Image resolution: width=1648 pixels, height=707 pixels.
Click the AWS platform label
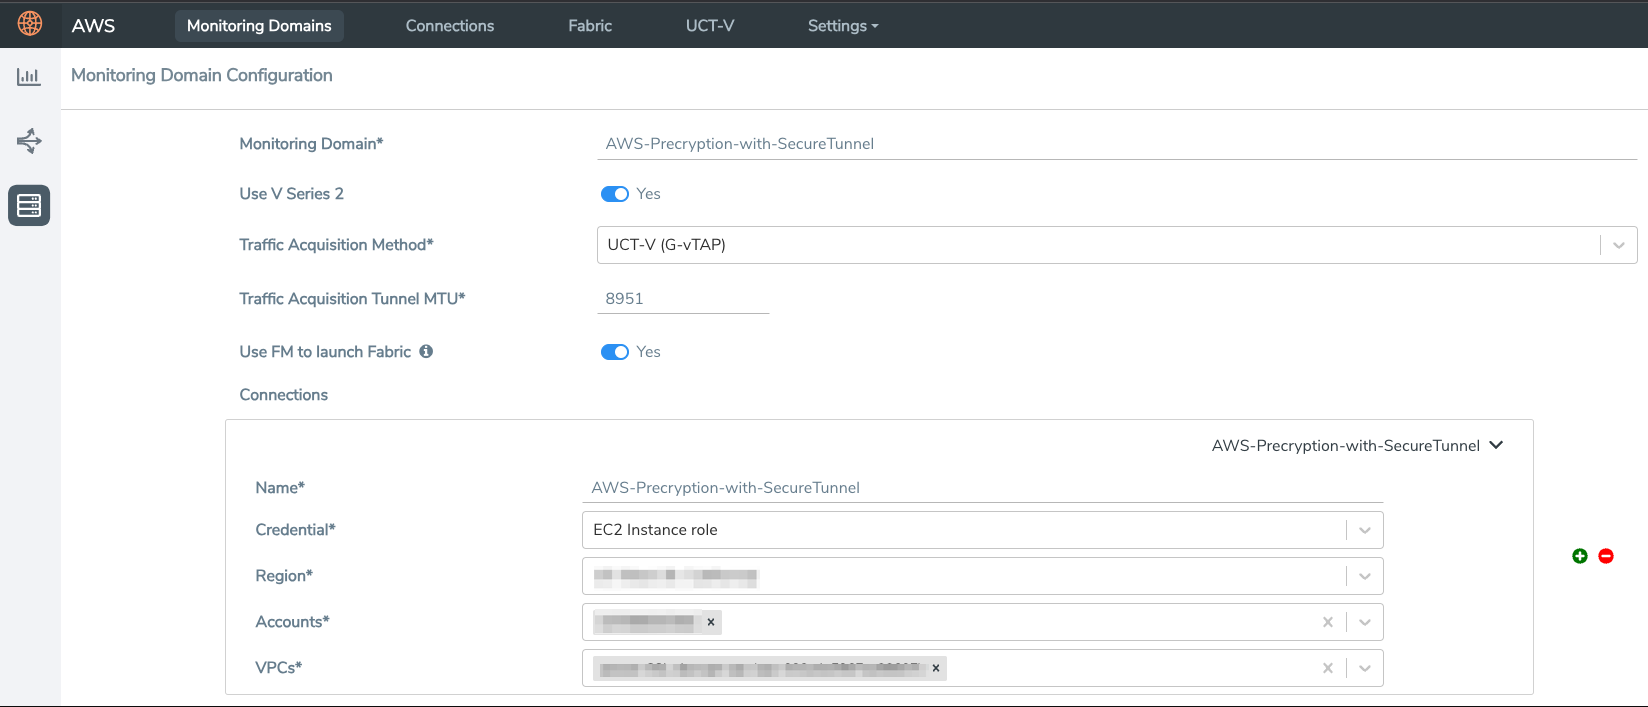(x=93, y=26)
